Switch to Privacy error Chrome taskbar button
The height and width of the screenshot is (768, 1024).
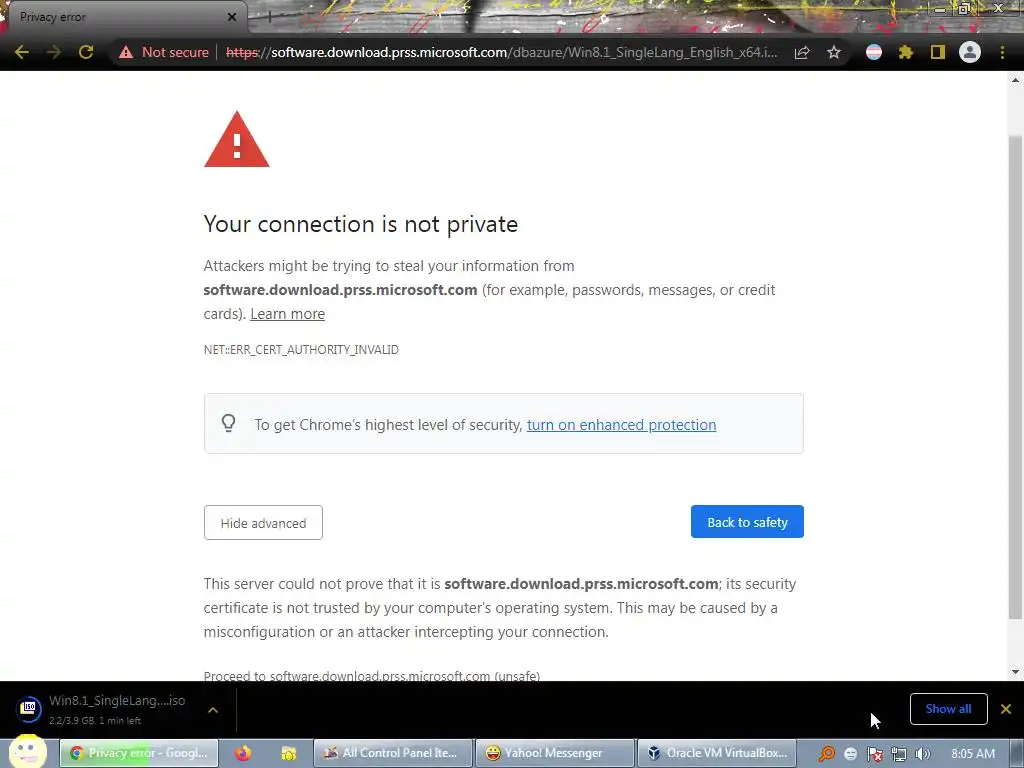pos(139,753)
